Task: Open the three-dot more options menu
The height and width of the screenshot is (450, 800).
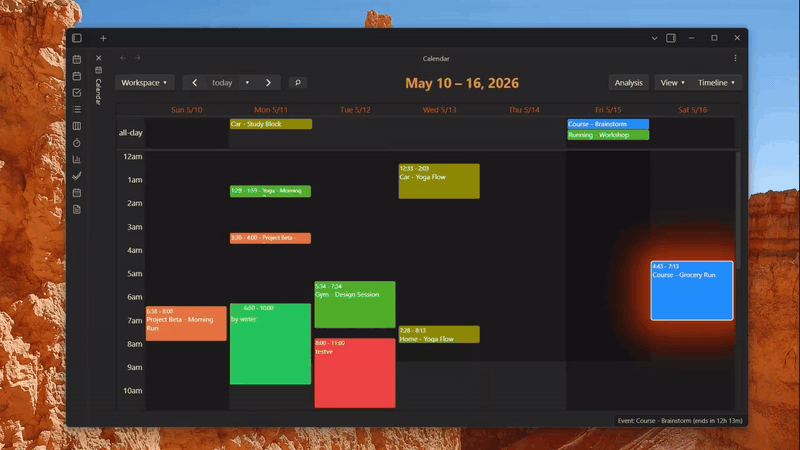Action: [x=735, y=58]
